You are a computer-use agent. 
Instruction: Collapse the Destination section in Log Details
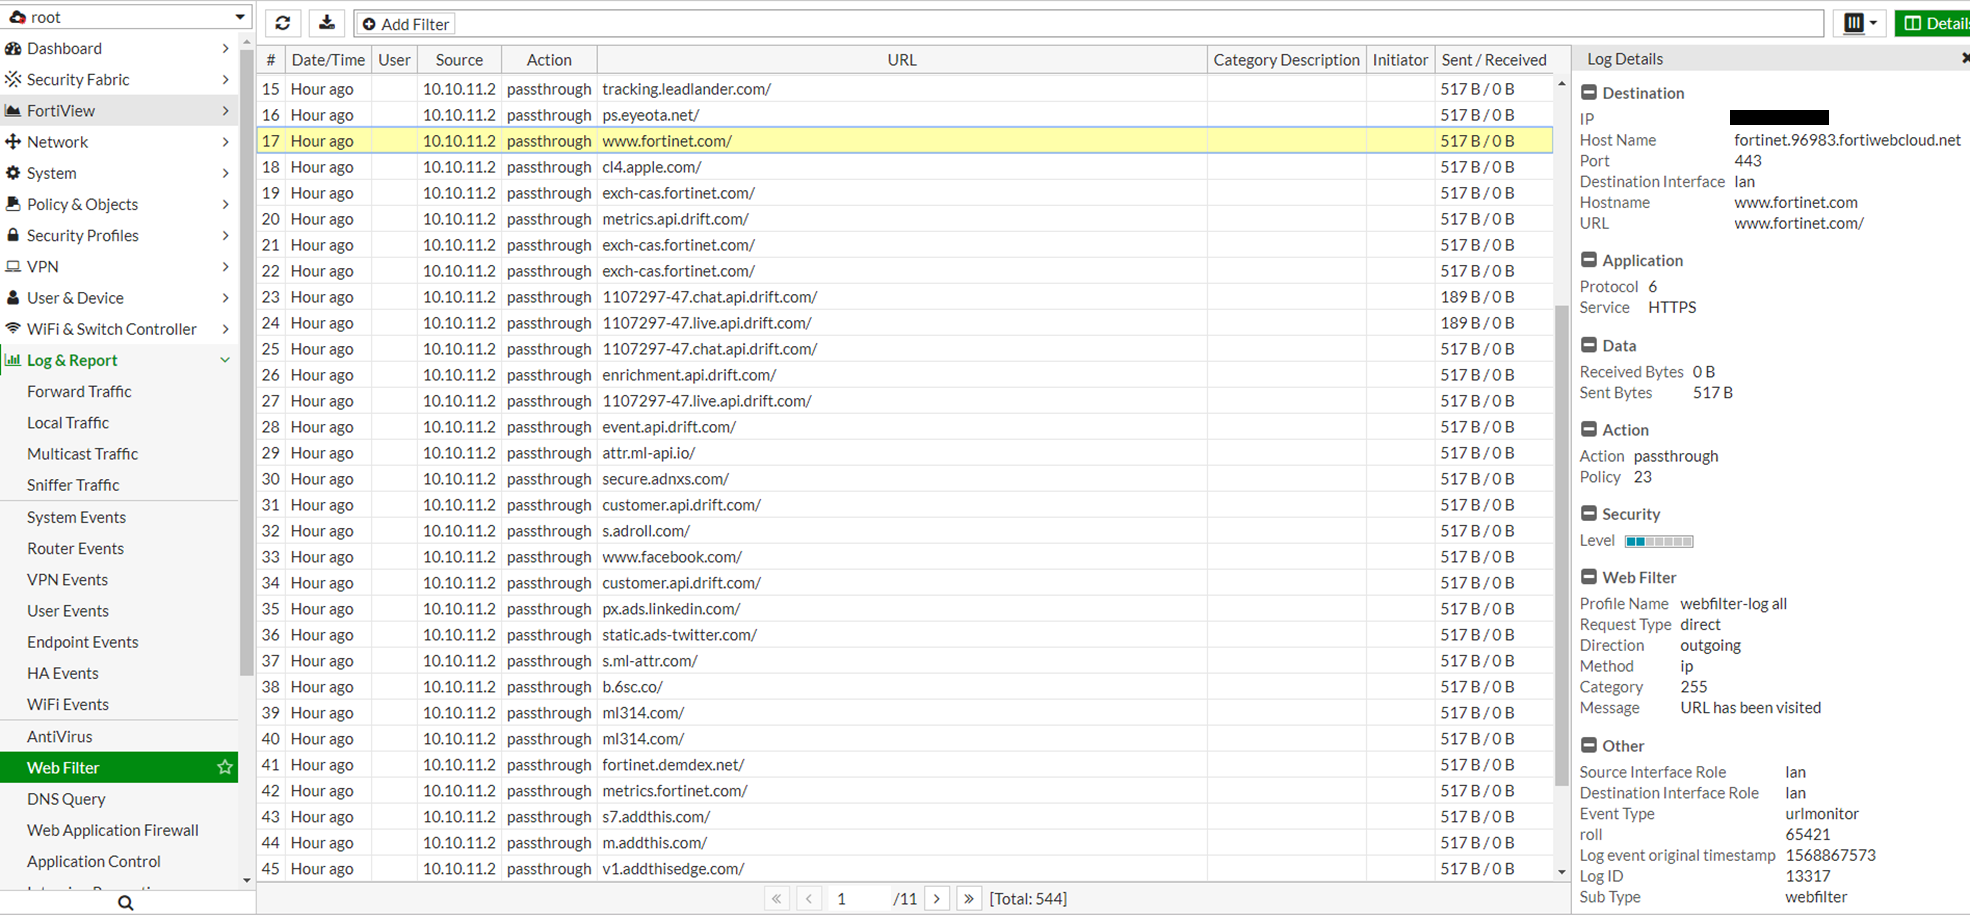click(1590, 92)
